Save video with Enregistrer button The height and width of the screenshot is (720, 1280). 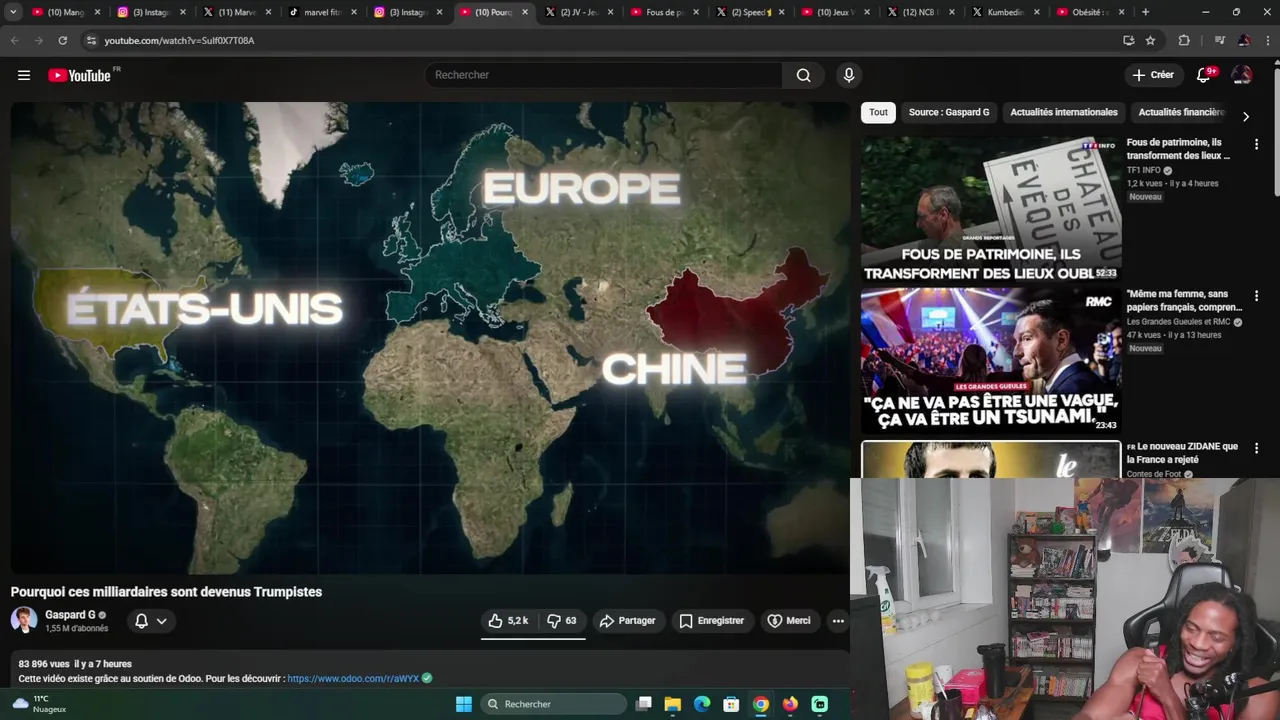coord(711,621)
